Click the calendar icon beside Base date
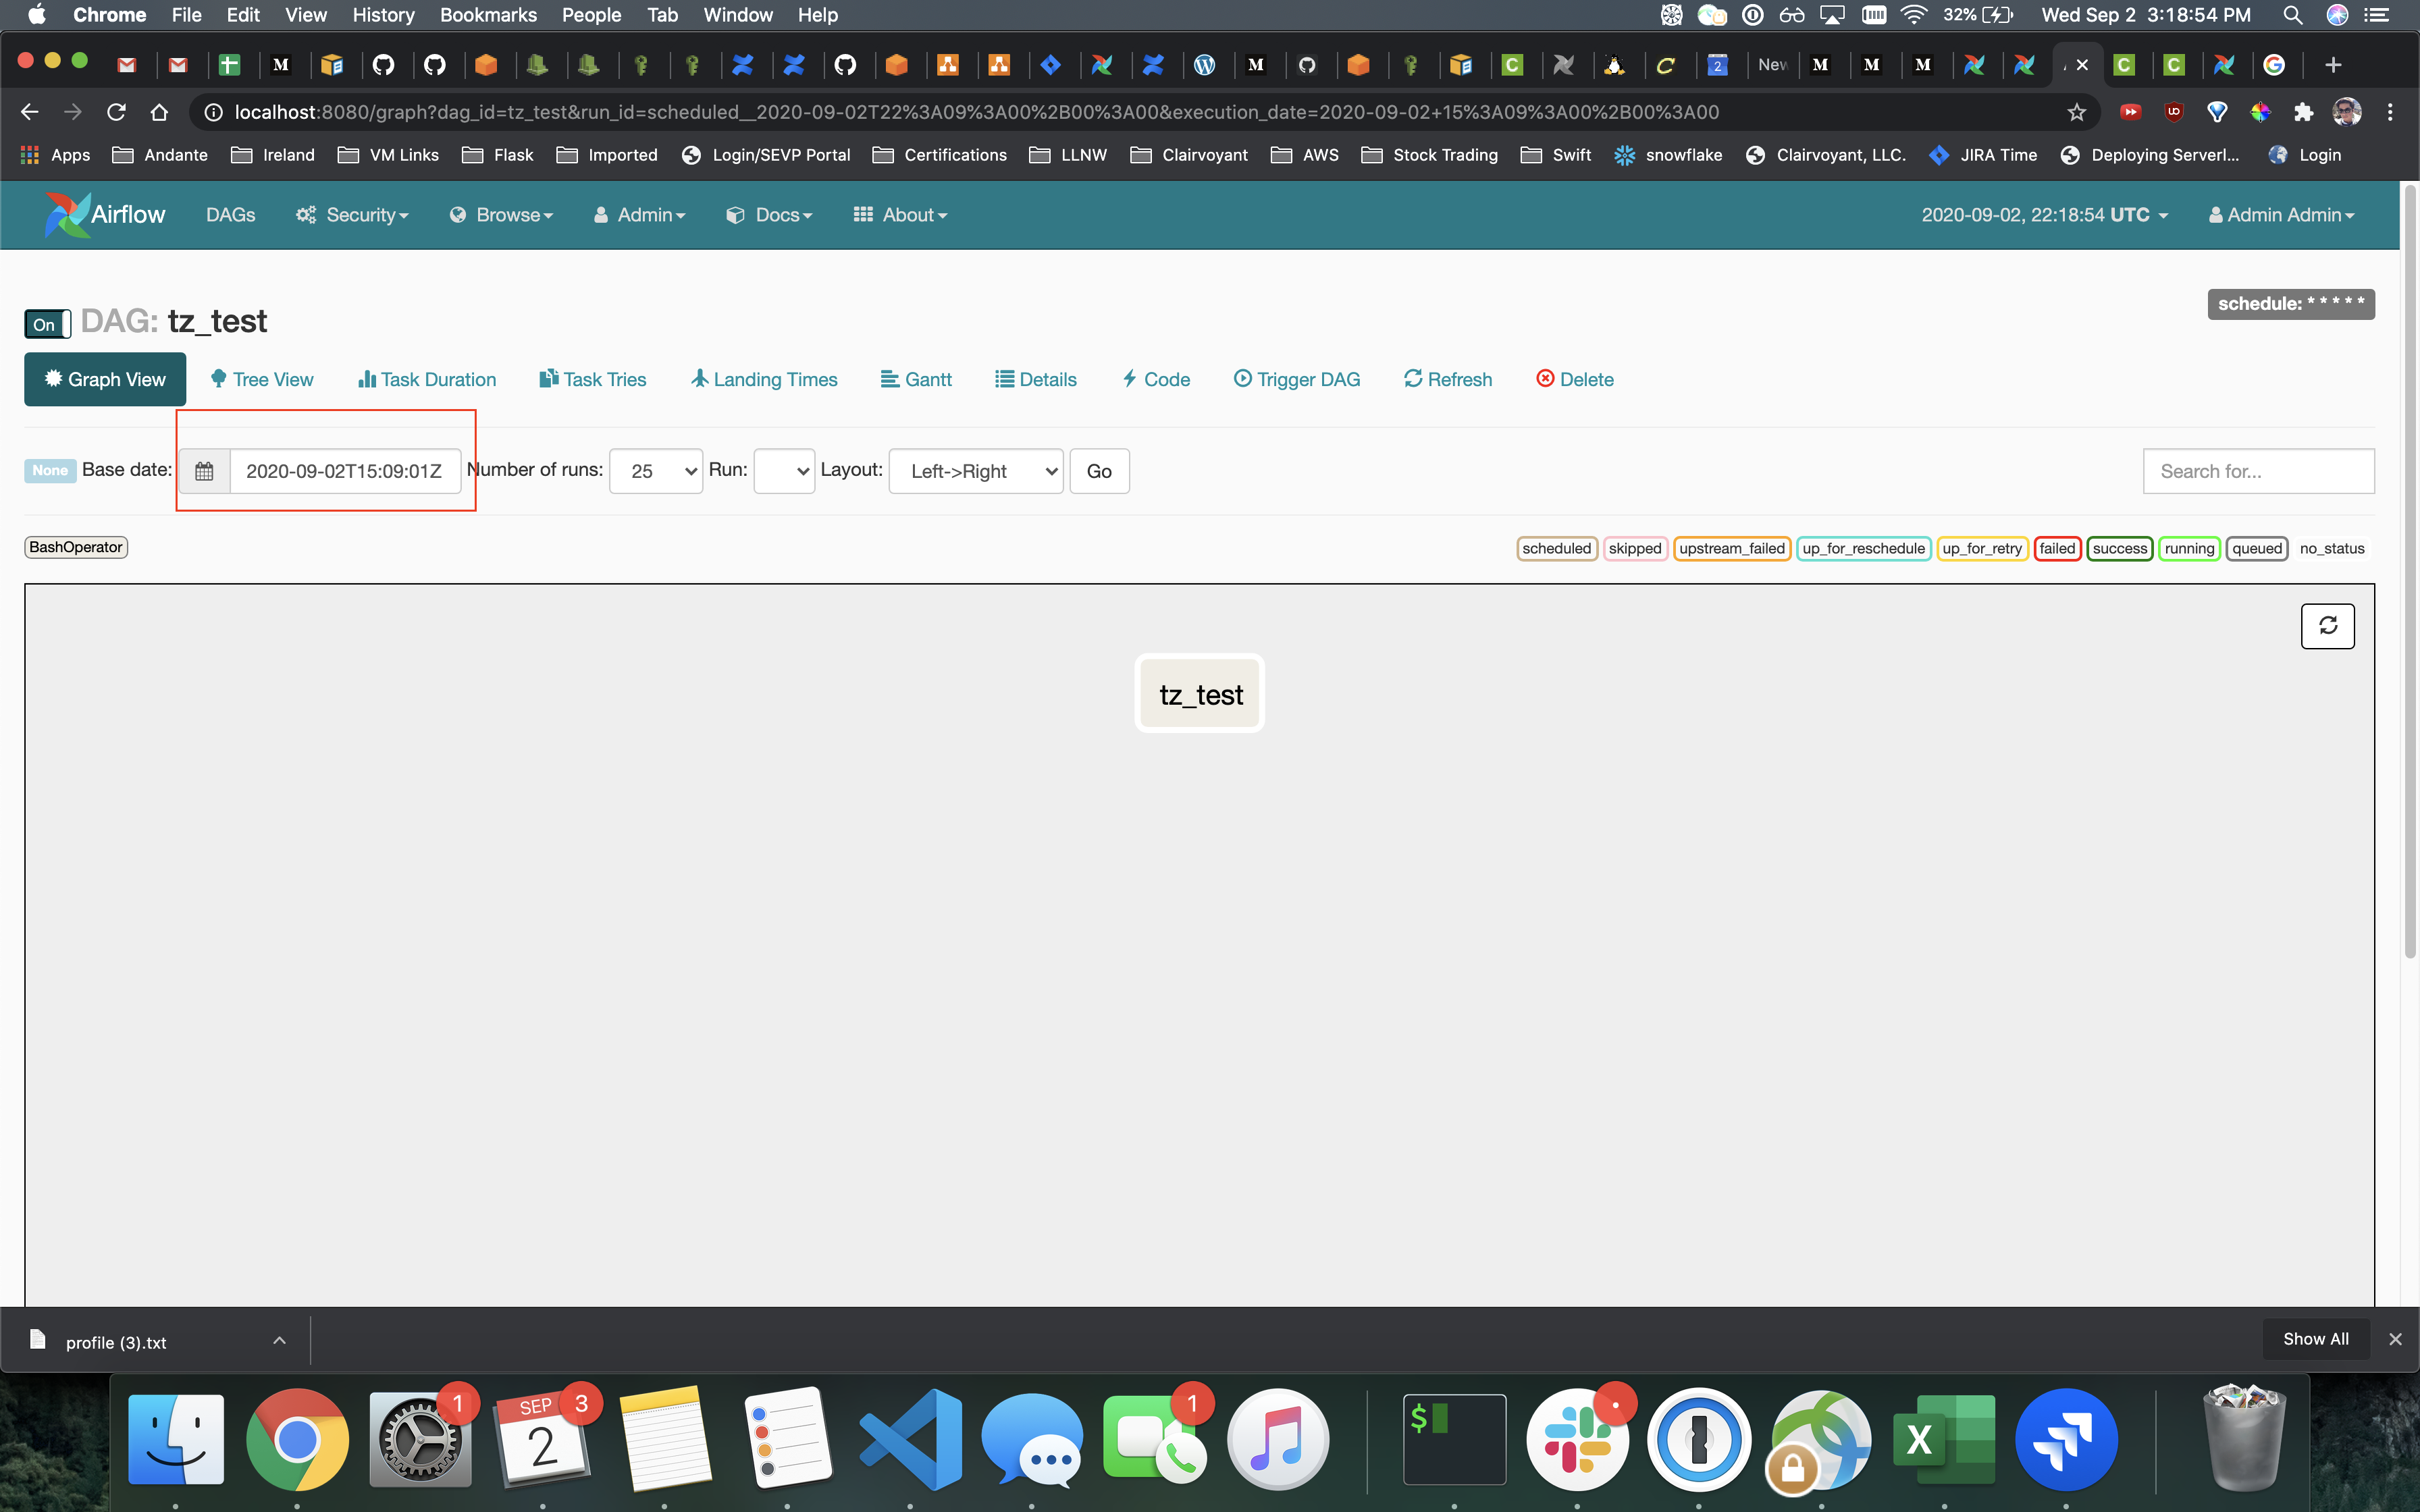 coord(204,471)
